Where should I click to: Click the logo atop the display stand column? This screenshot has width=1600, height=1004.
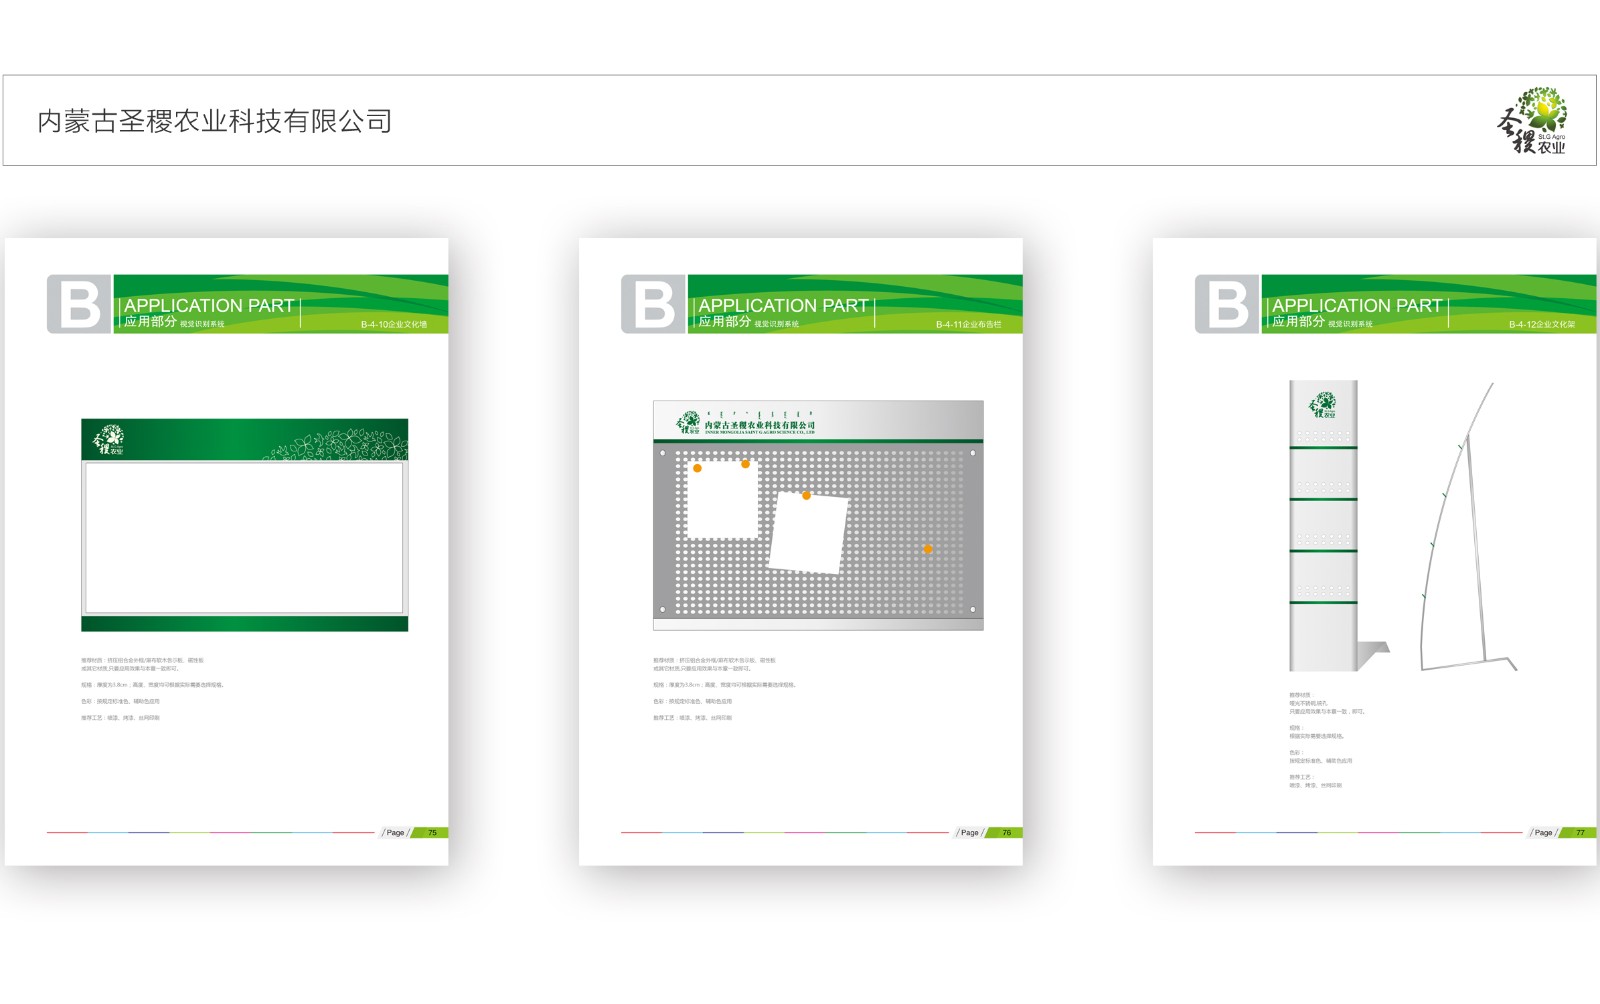[1323, 405]
